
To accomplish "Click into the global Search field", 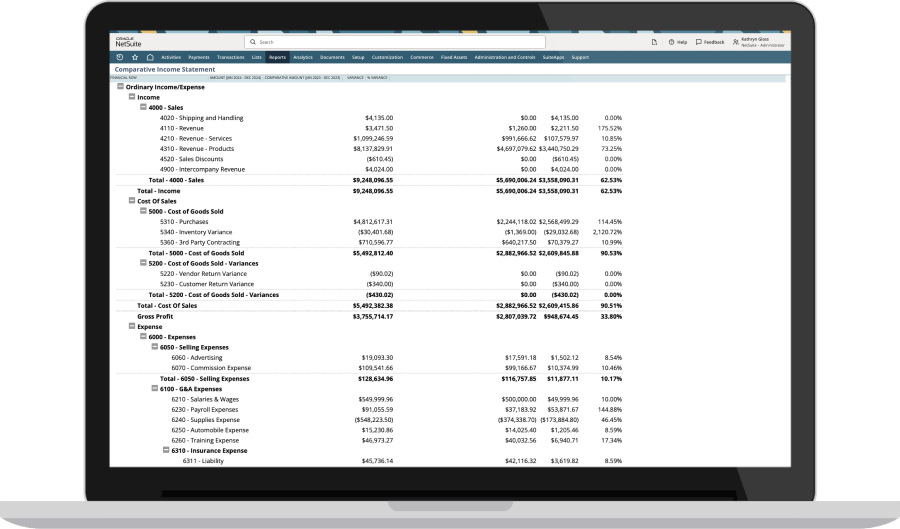I will 395,42.
